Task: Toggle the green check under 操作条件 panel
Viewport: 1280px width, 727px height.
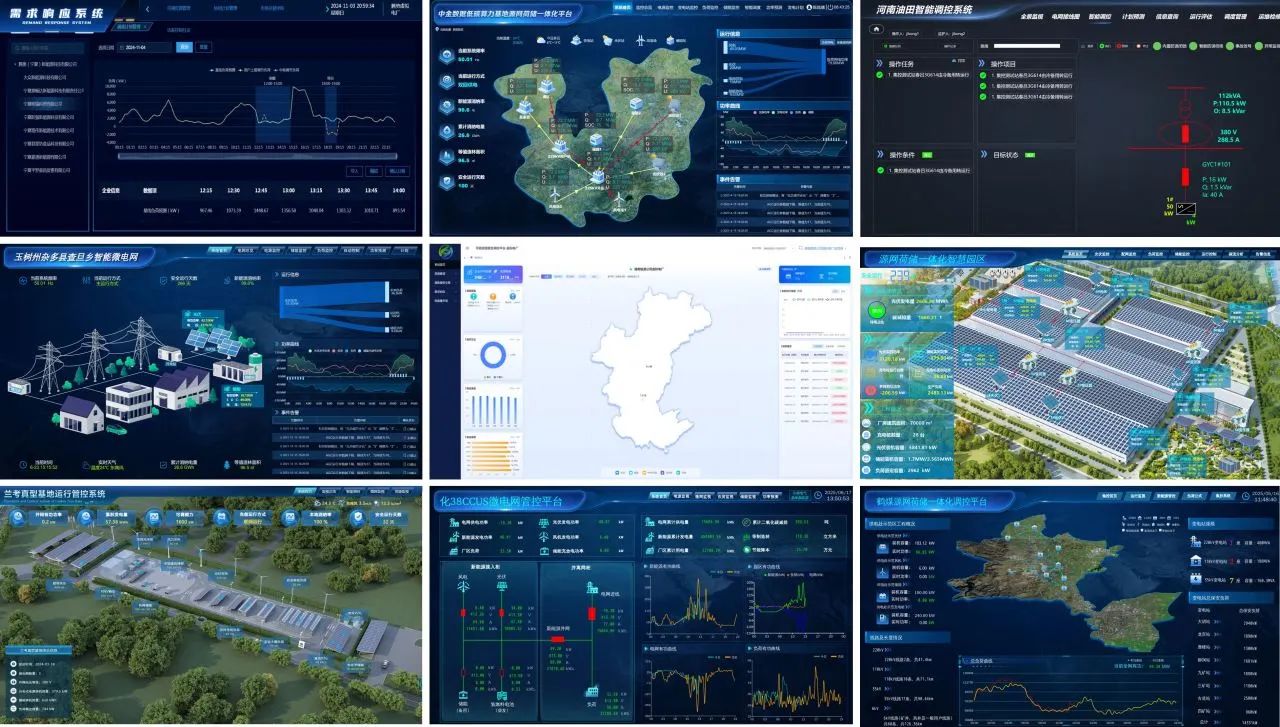Action: 881,171
